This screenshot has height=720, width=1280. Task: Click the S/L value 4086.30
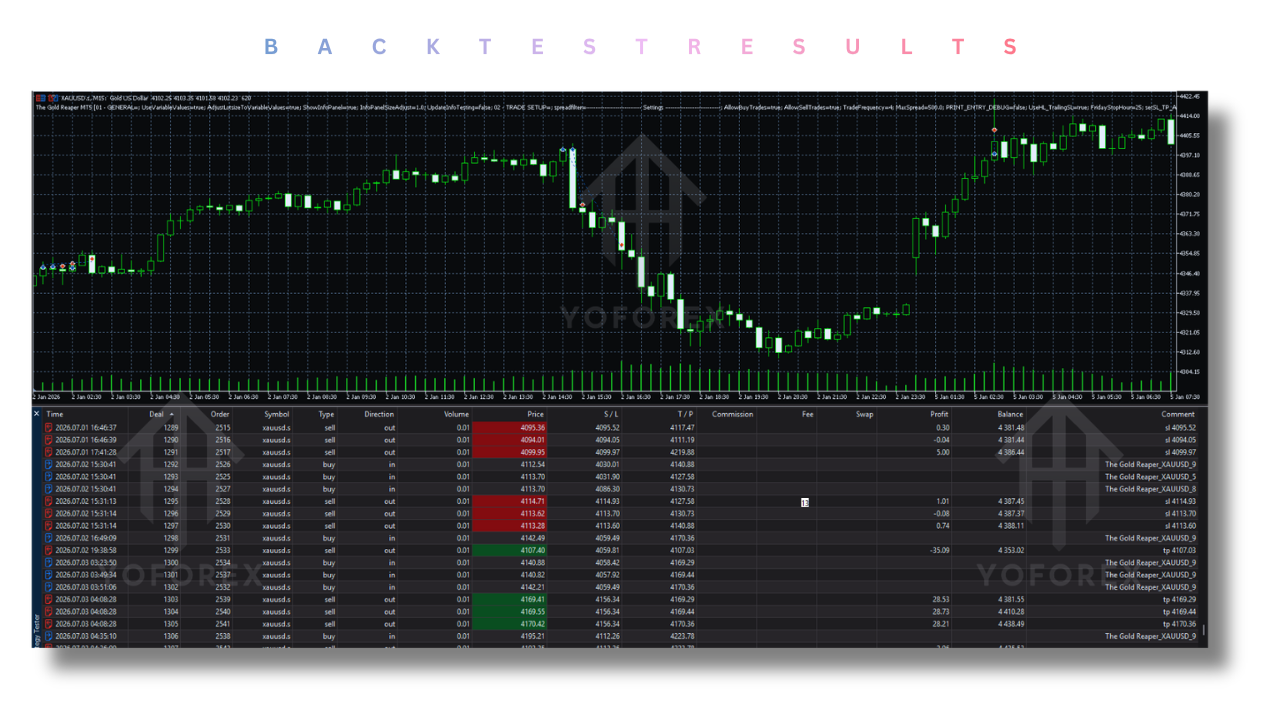click(608, 489)
